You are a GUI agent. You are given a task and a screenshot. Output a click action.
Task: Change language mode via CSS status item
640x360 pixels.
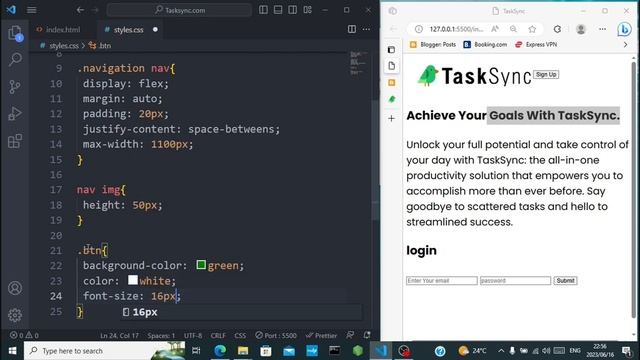pos(240,336)
